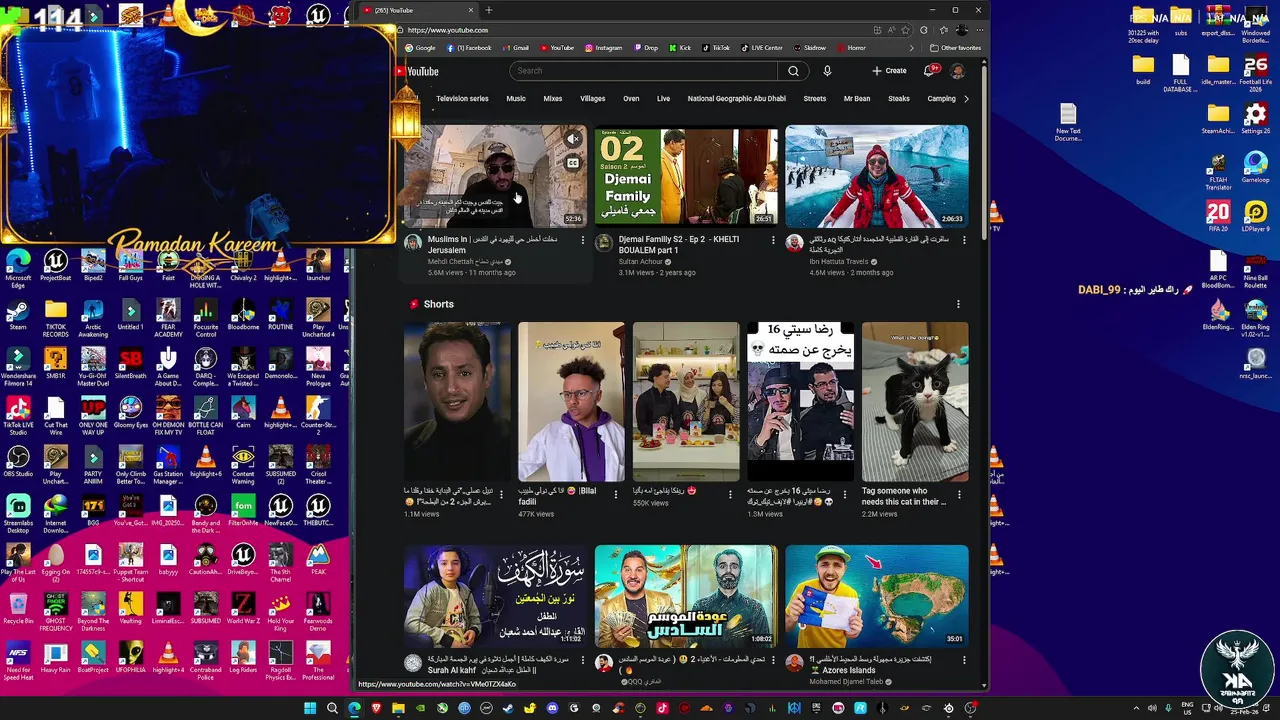
Task: Open TikTok LIVE Studio desktop shortcut
Action: point(18,415)
